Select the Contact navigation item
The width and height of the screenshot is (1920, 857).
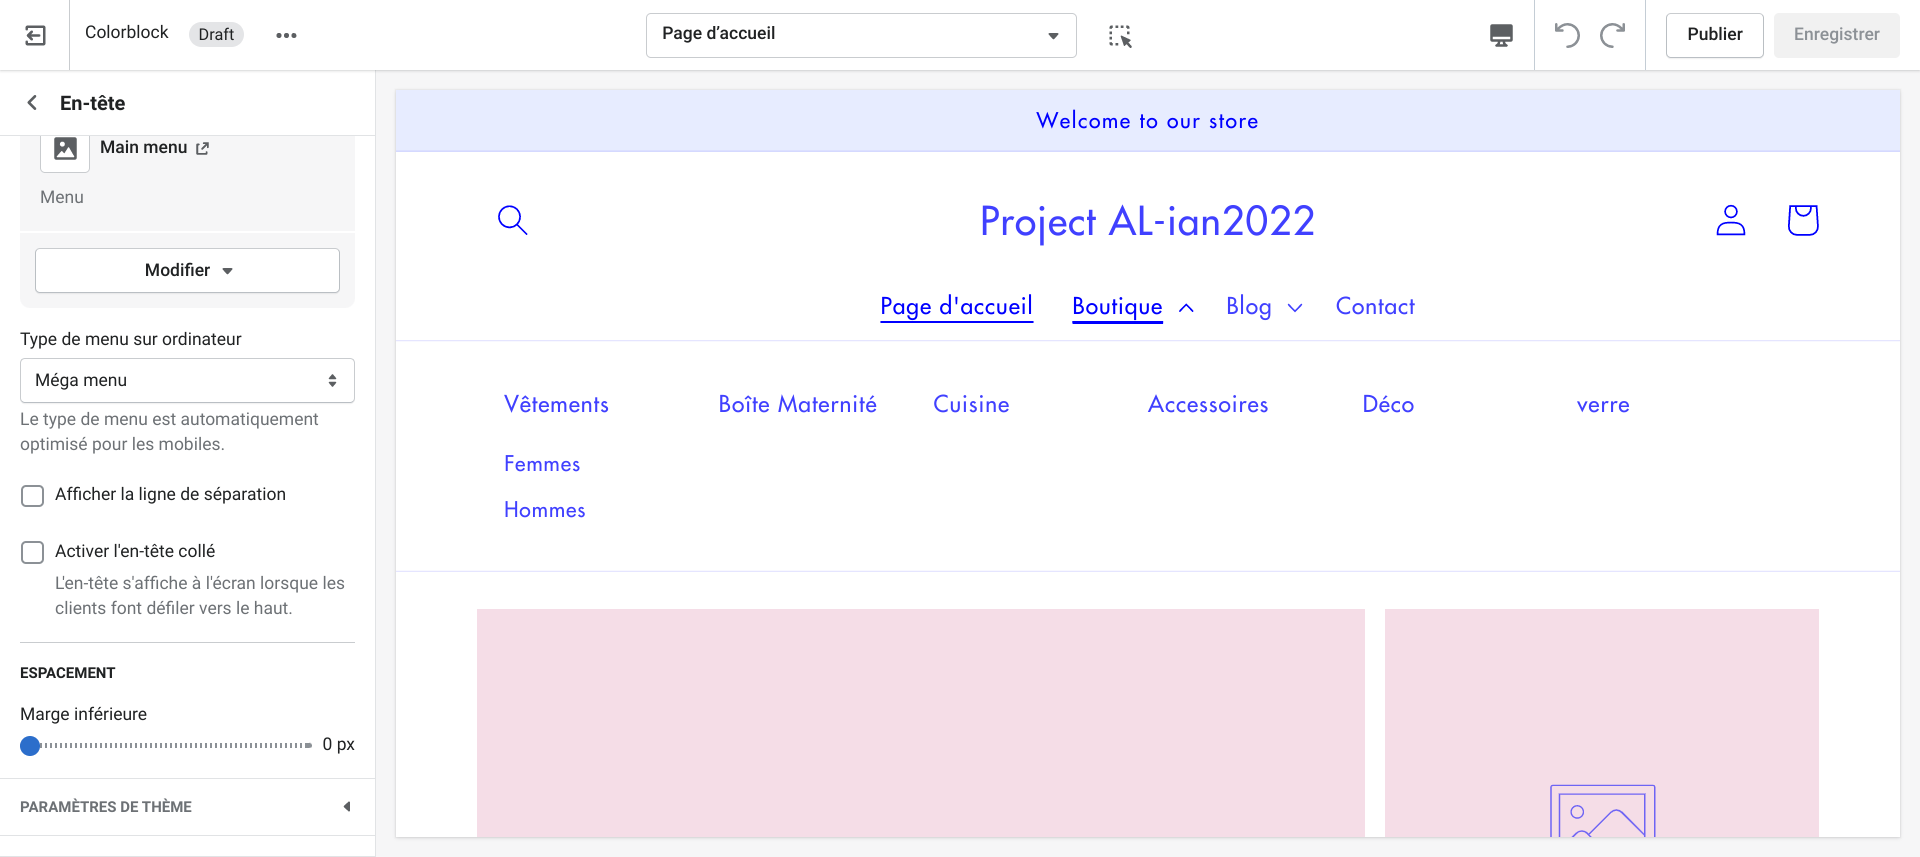pyautogui.click(x=1375, y=307)
